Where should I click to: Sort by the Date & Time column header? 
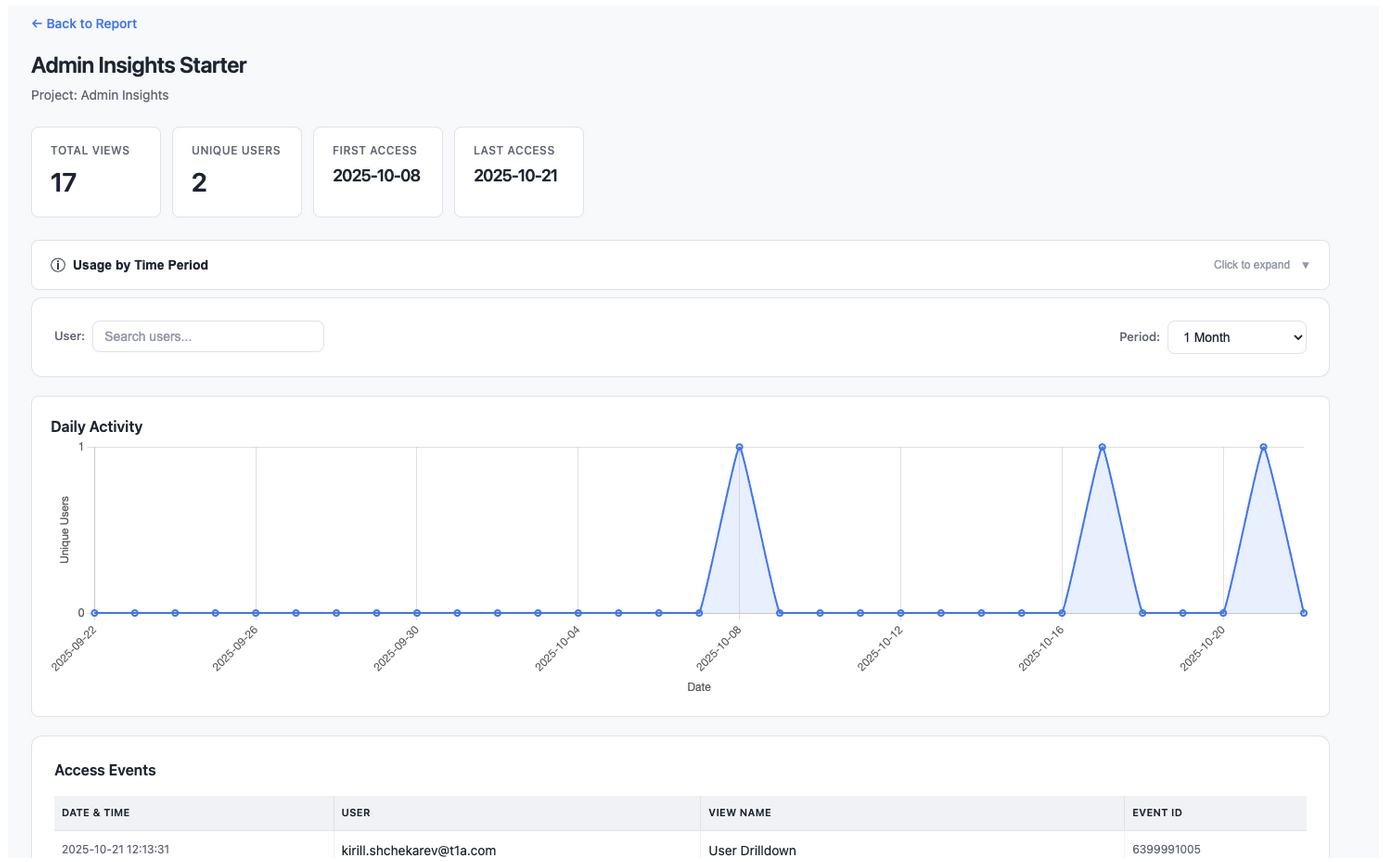[96, 813]
